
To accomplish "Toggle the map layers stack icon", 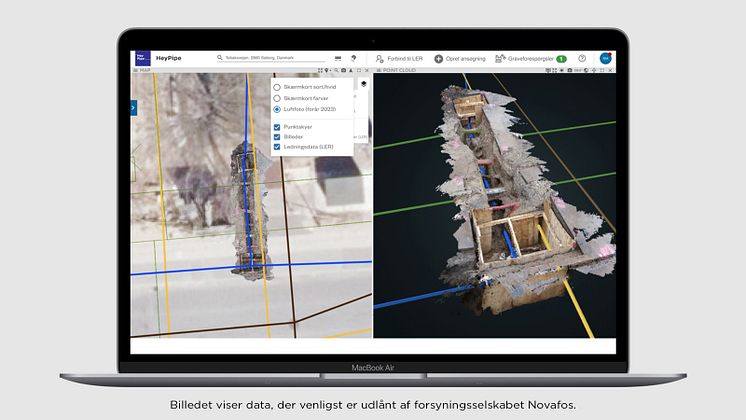I will 364,85.
